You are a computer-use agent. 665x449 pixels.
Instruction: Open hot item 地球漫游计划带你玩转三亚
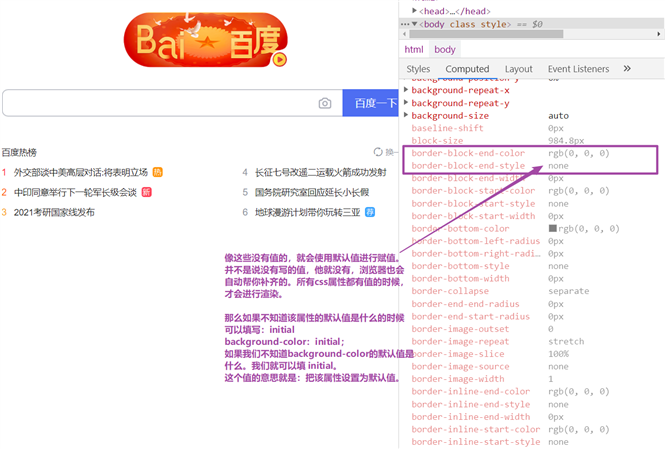(x=307, y=212)
